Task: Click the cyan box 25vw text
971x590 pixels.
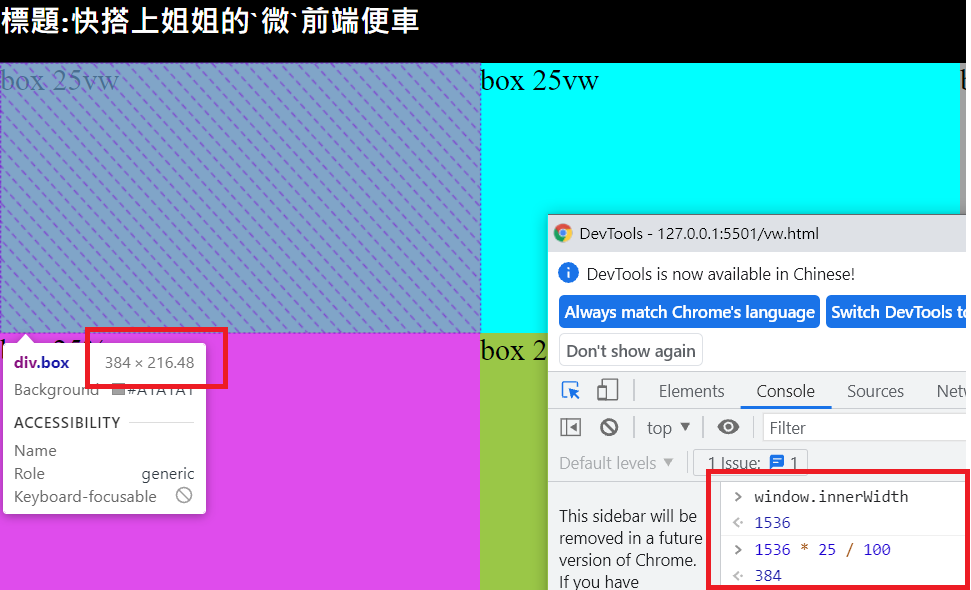Action: (539, 80)
